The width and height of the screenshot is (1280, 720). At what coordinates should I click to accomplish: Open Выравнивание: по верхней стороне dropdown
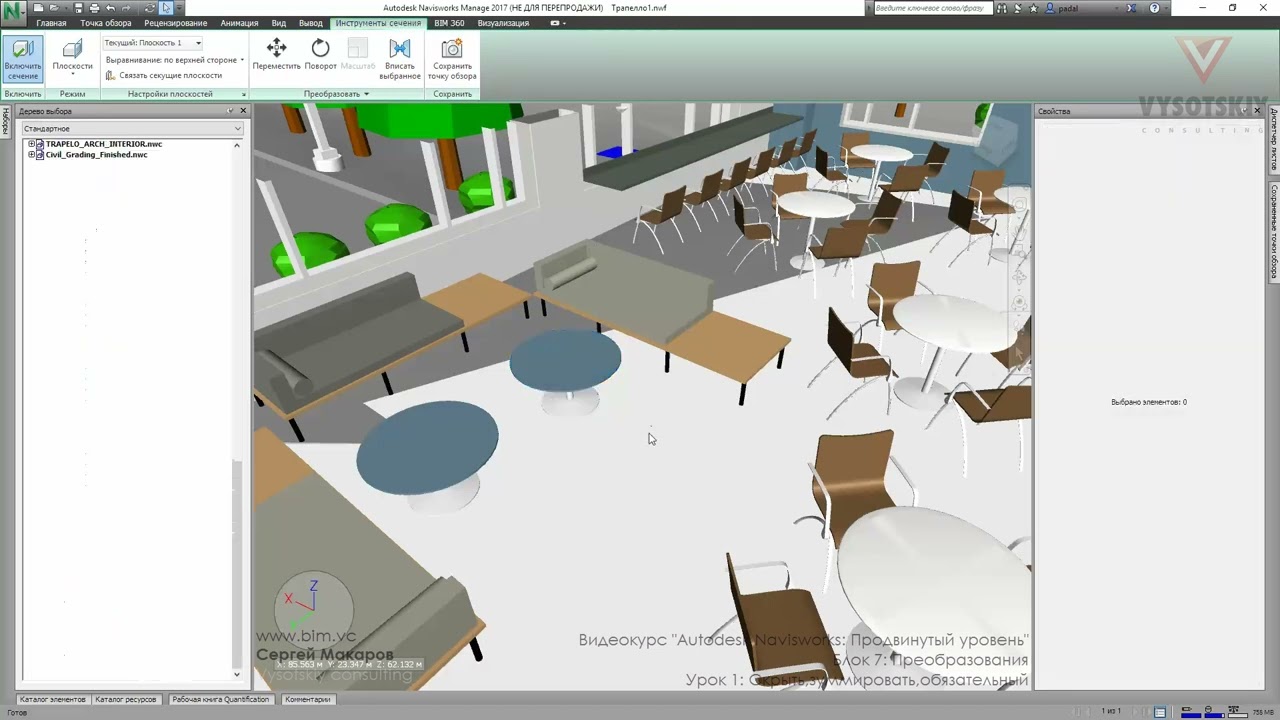click(174, 60)
